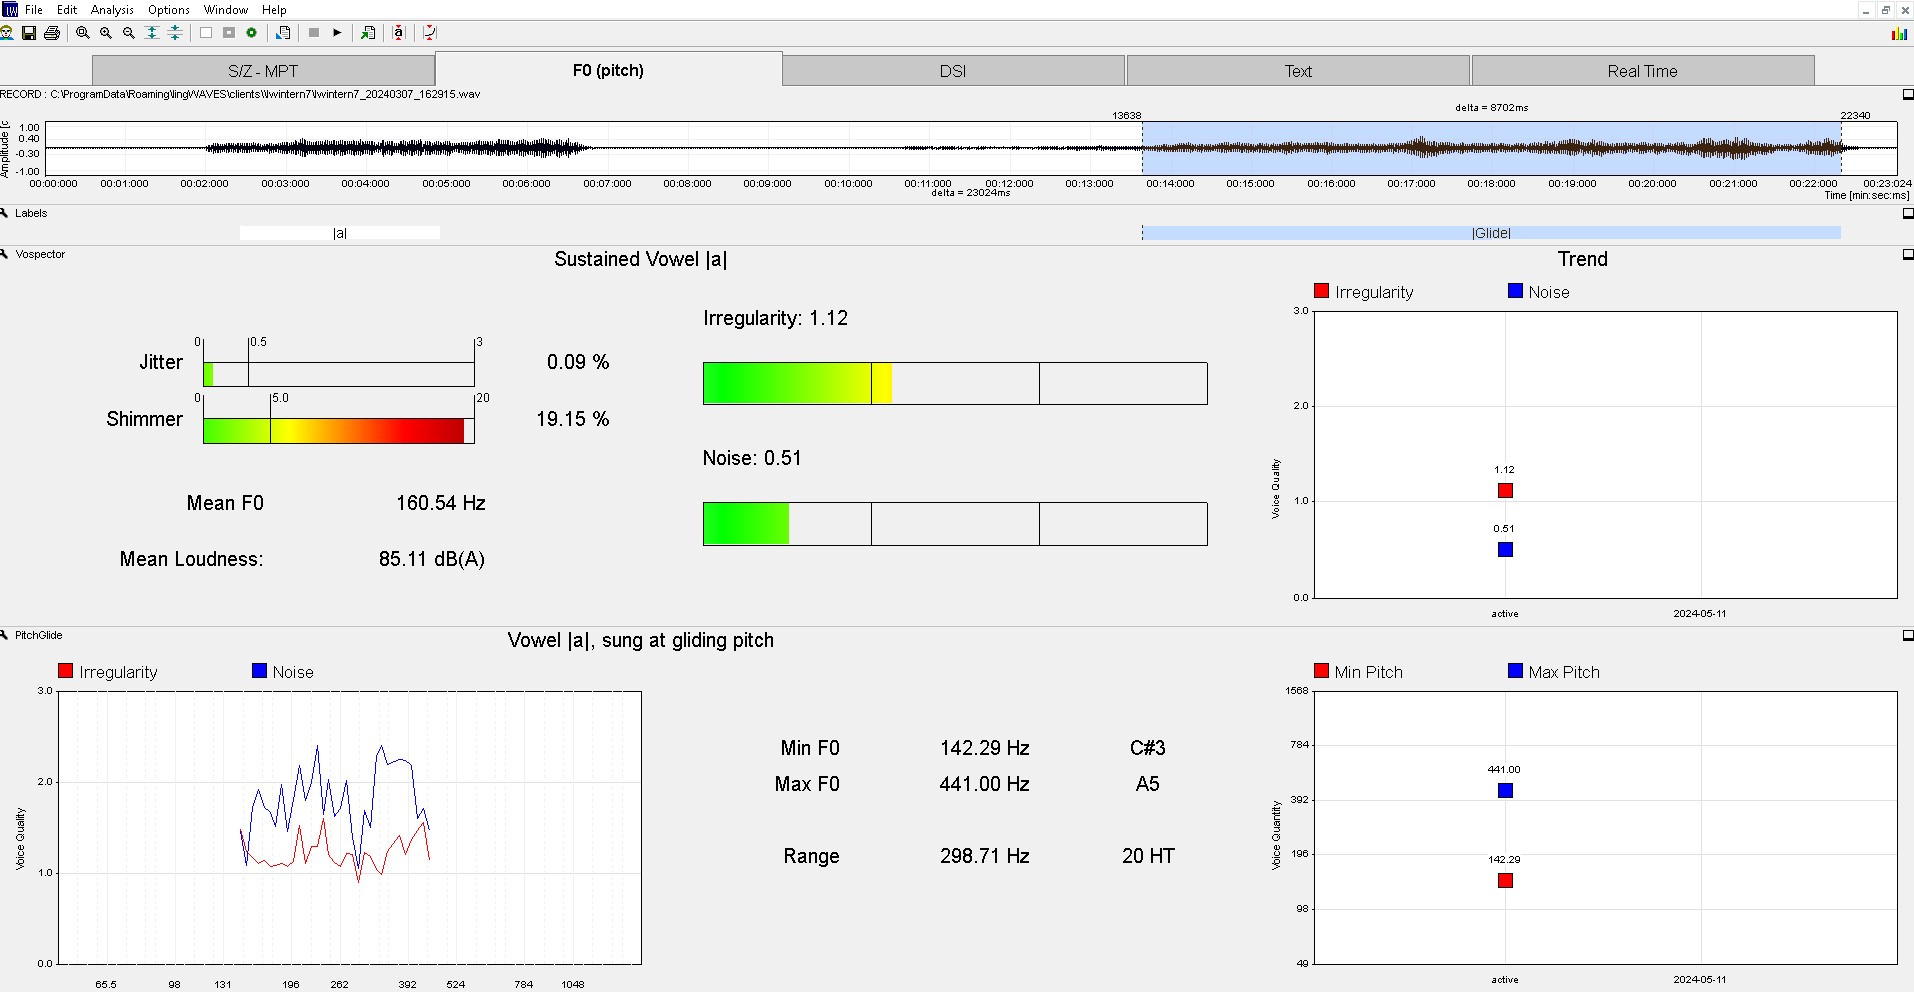Maximize the waveform RECORD panel

pos(1907,94)
